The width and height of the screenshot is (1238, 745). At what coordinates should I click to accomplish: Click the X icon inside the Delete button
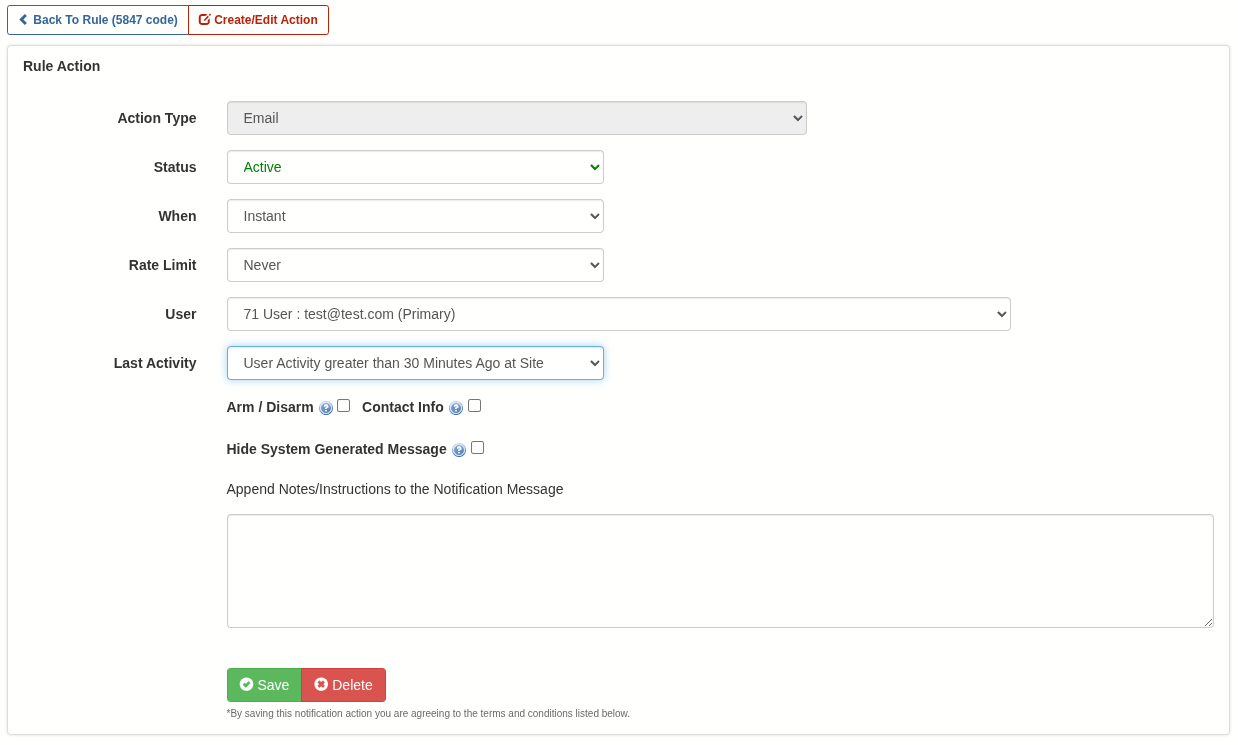click(x=320, y=685)
